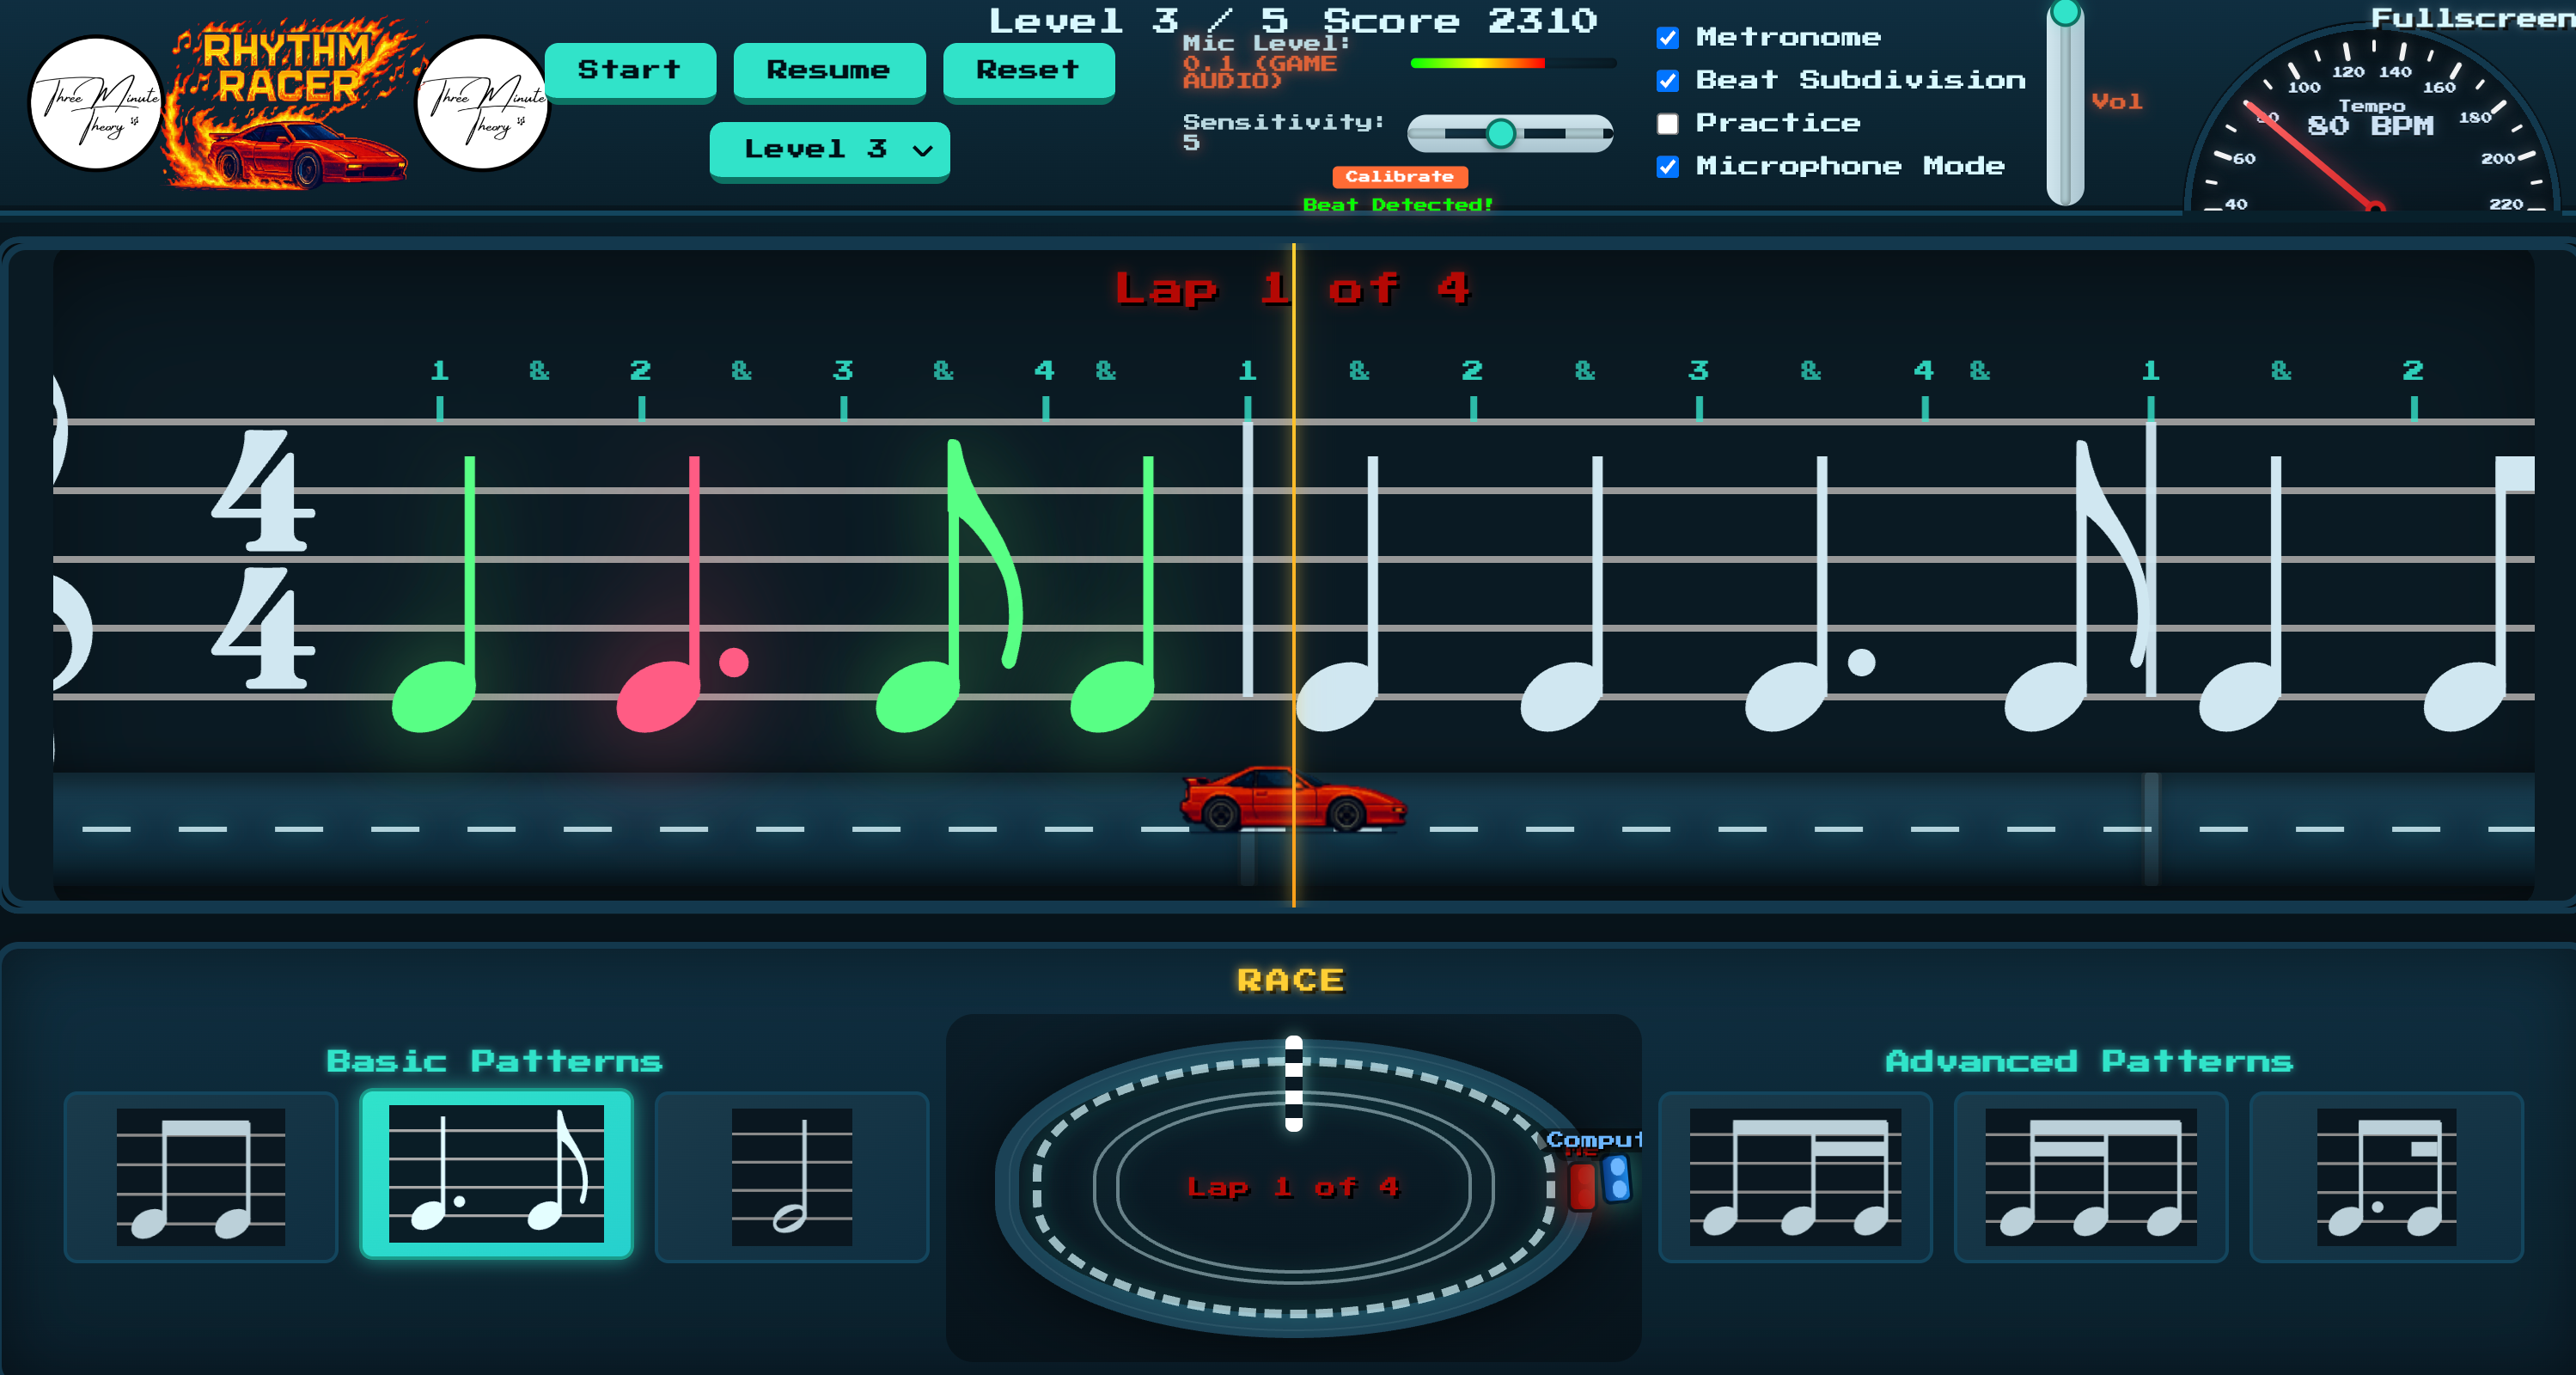Choose the eighth and two sixteenths pattern
2576x1375 pixels.
(x=1795, y=1177)
